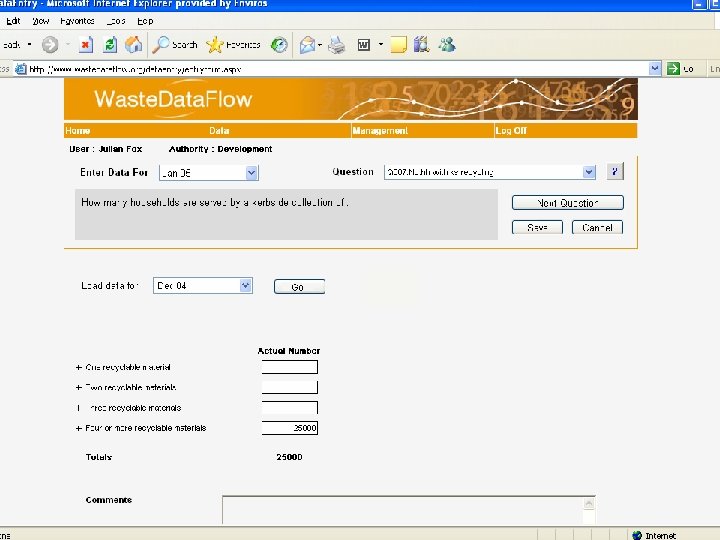Print the page with printer icon
720x540 pixels.
[x=337, y=45]
